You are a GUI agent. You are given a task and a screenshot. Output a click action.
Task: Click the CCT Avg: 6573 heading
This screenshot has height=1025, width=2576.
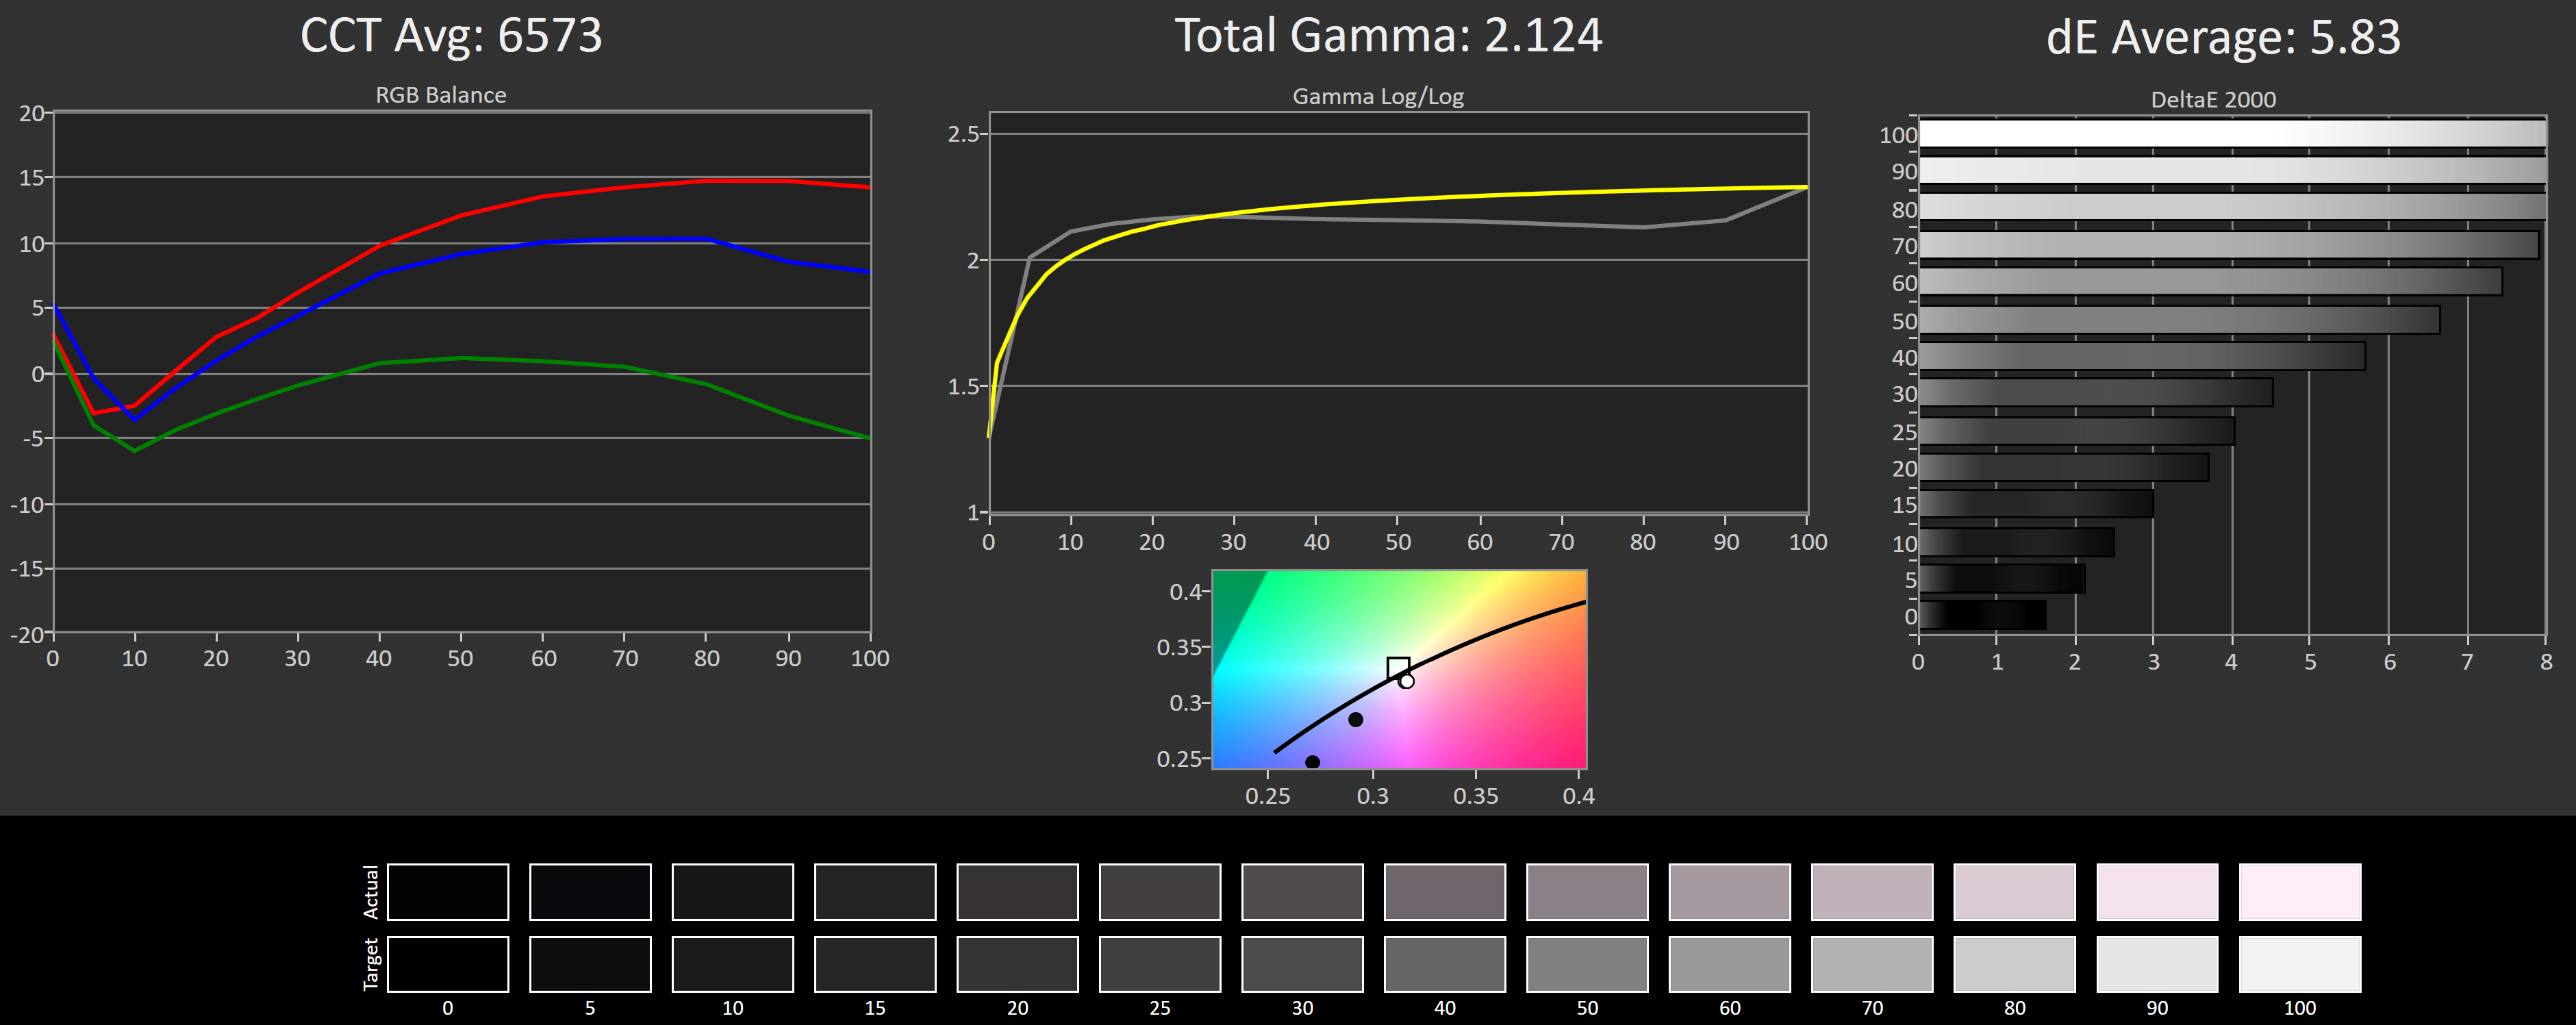pos(451,36)
